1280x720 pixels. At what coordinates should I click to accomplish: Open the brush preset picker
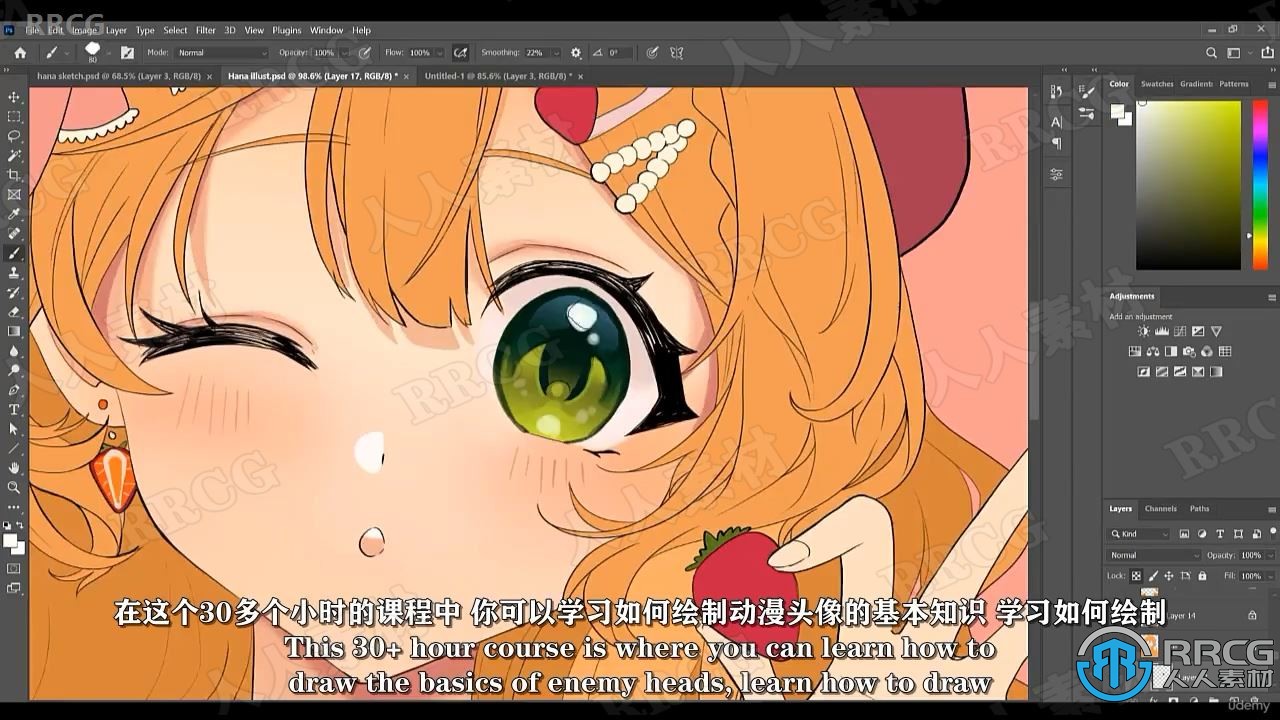tap(97, 52)
